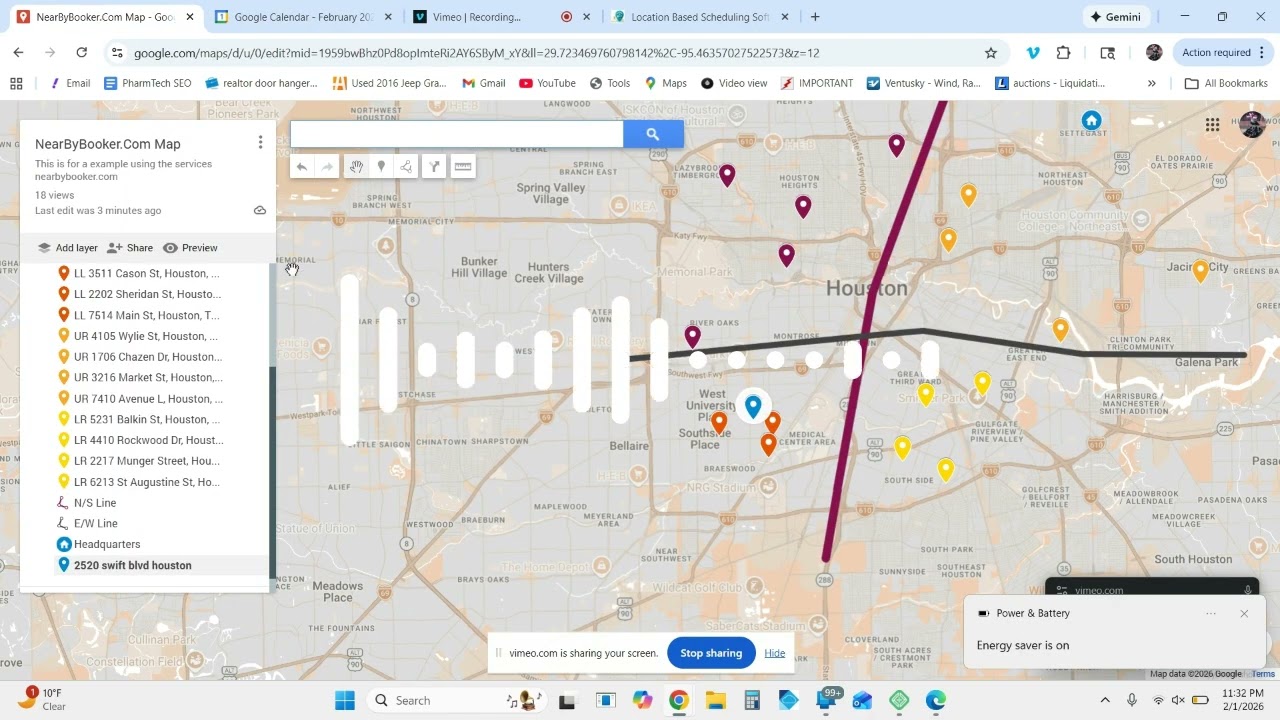This screenshot has height=720, width=1280.
Task: Open File Explorer from the taskbar
Action: click(x=715, y=700)
